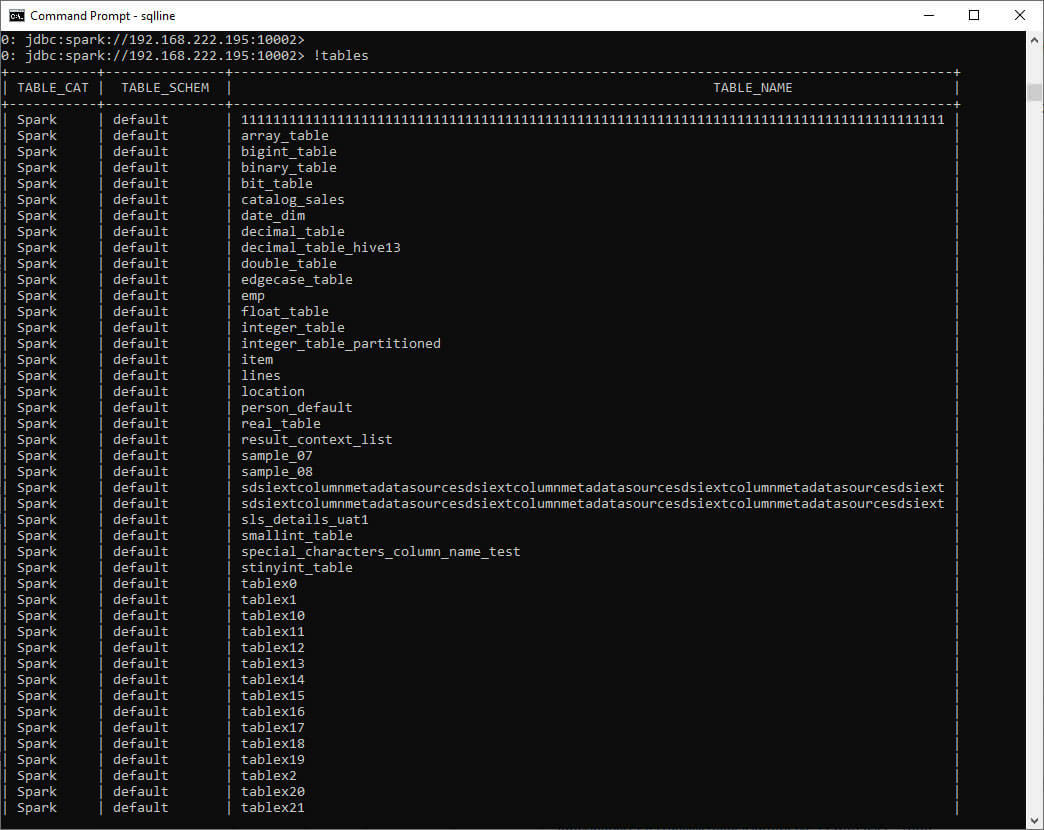Select the tablex0 table row
This screenshot has width=1044, height=830.
tap(268, 583)
